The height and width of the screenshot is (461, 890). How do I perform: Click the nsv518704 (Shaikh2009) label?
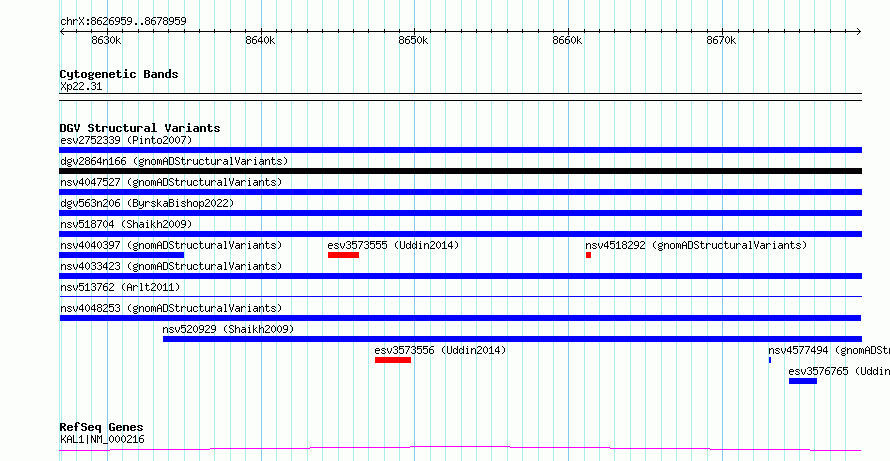(x=126, y=224)
